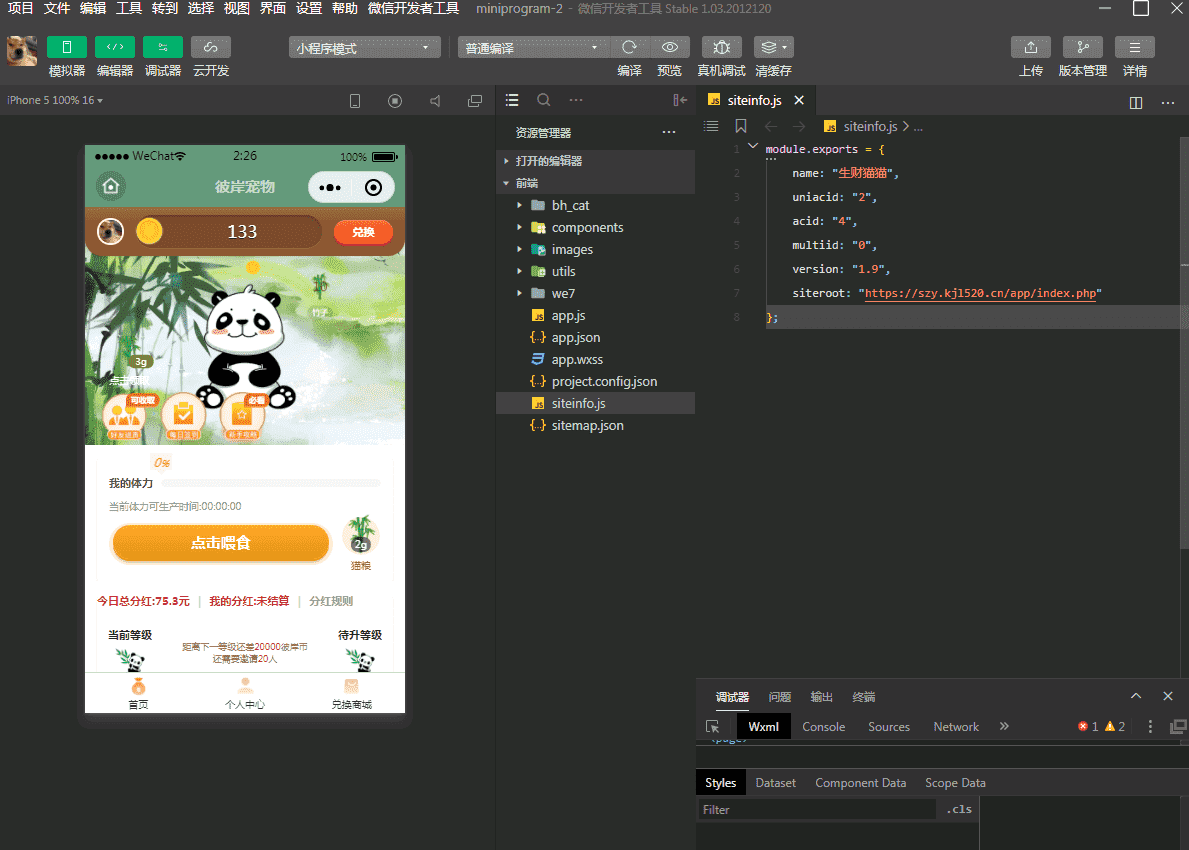Screen dimensions: 1189x850
Task: Click the bookmark icon in editor breadcrumb
Action: point(741,126)
